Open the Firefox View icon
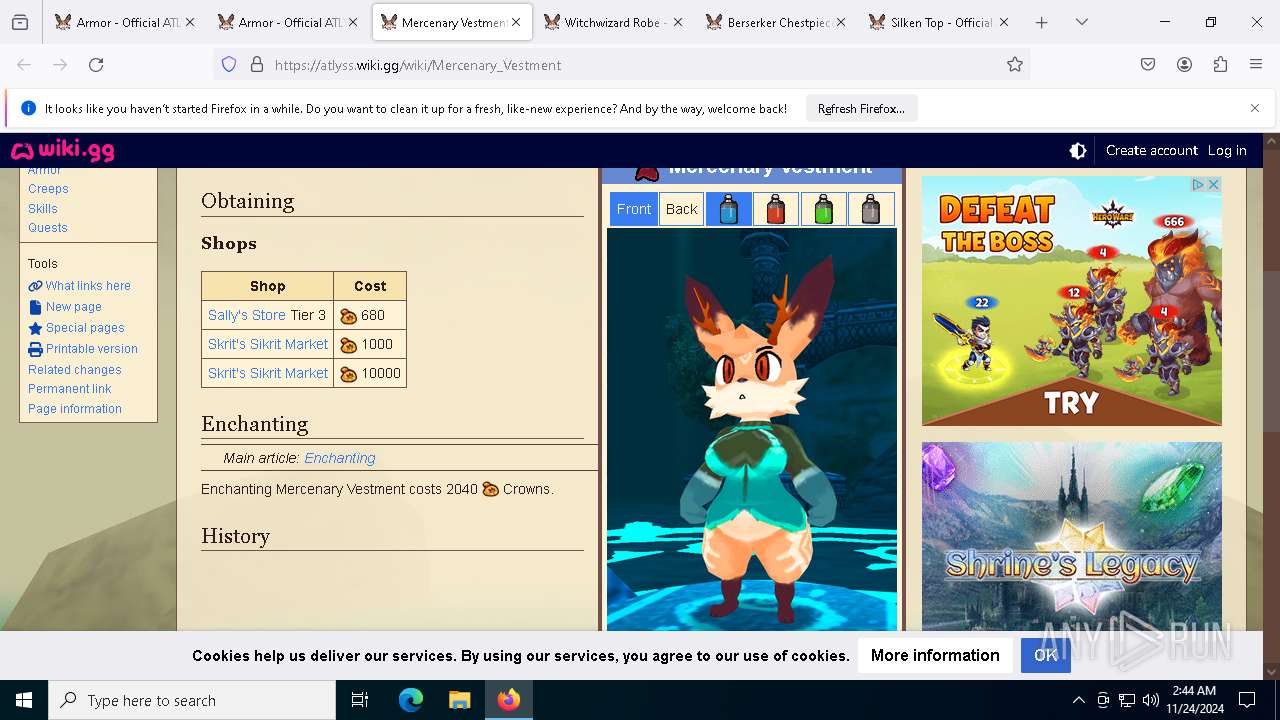This screenshot has width=1280, height=720. (x=20, y=22)
